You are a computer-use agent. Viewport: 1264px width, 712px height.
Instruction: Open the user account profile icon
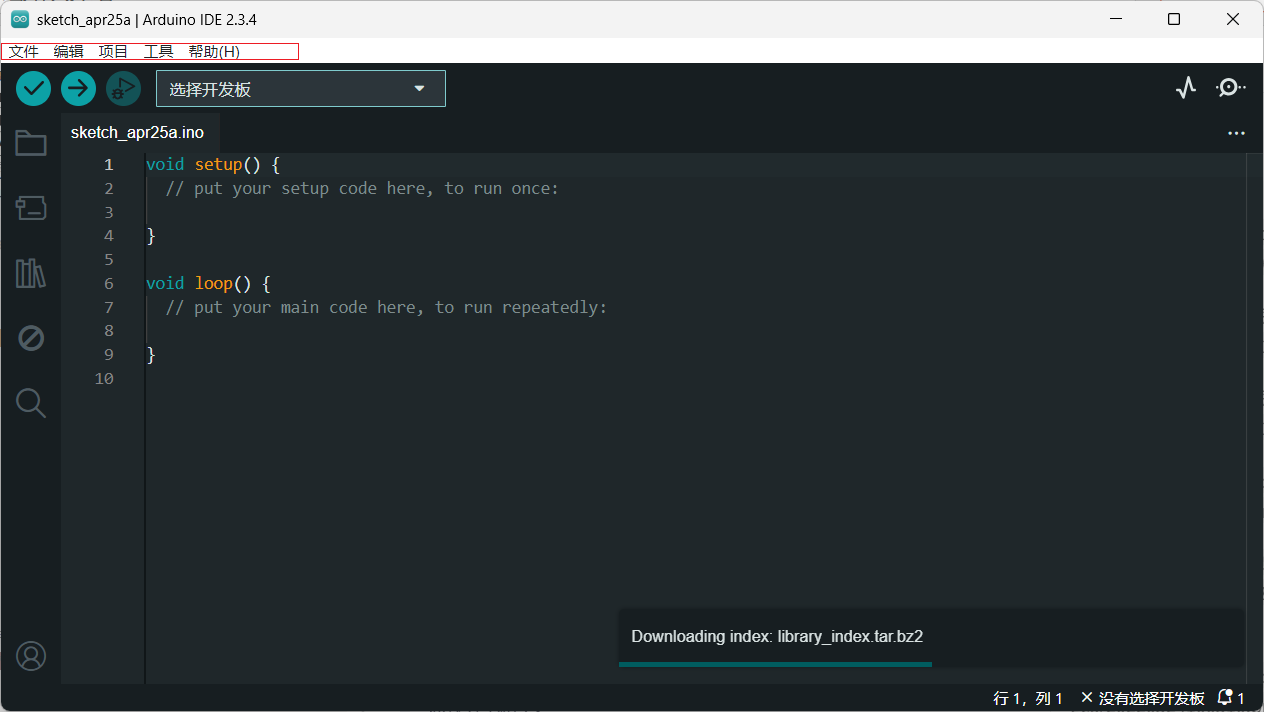(x=31, y=656)
